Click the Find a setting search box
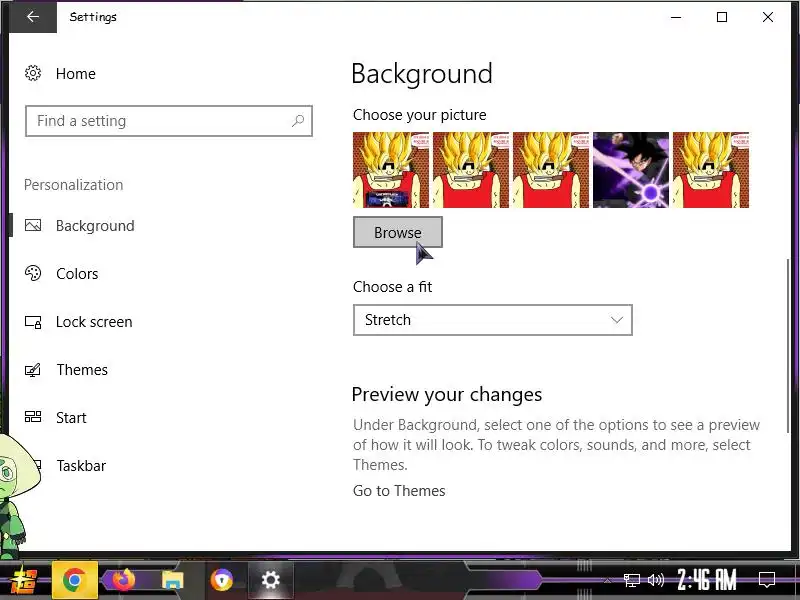 click(169, 121)
